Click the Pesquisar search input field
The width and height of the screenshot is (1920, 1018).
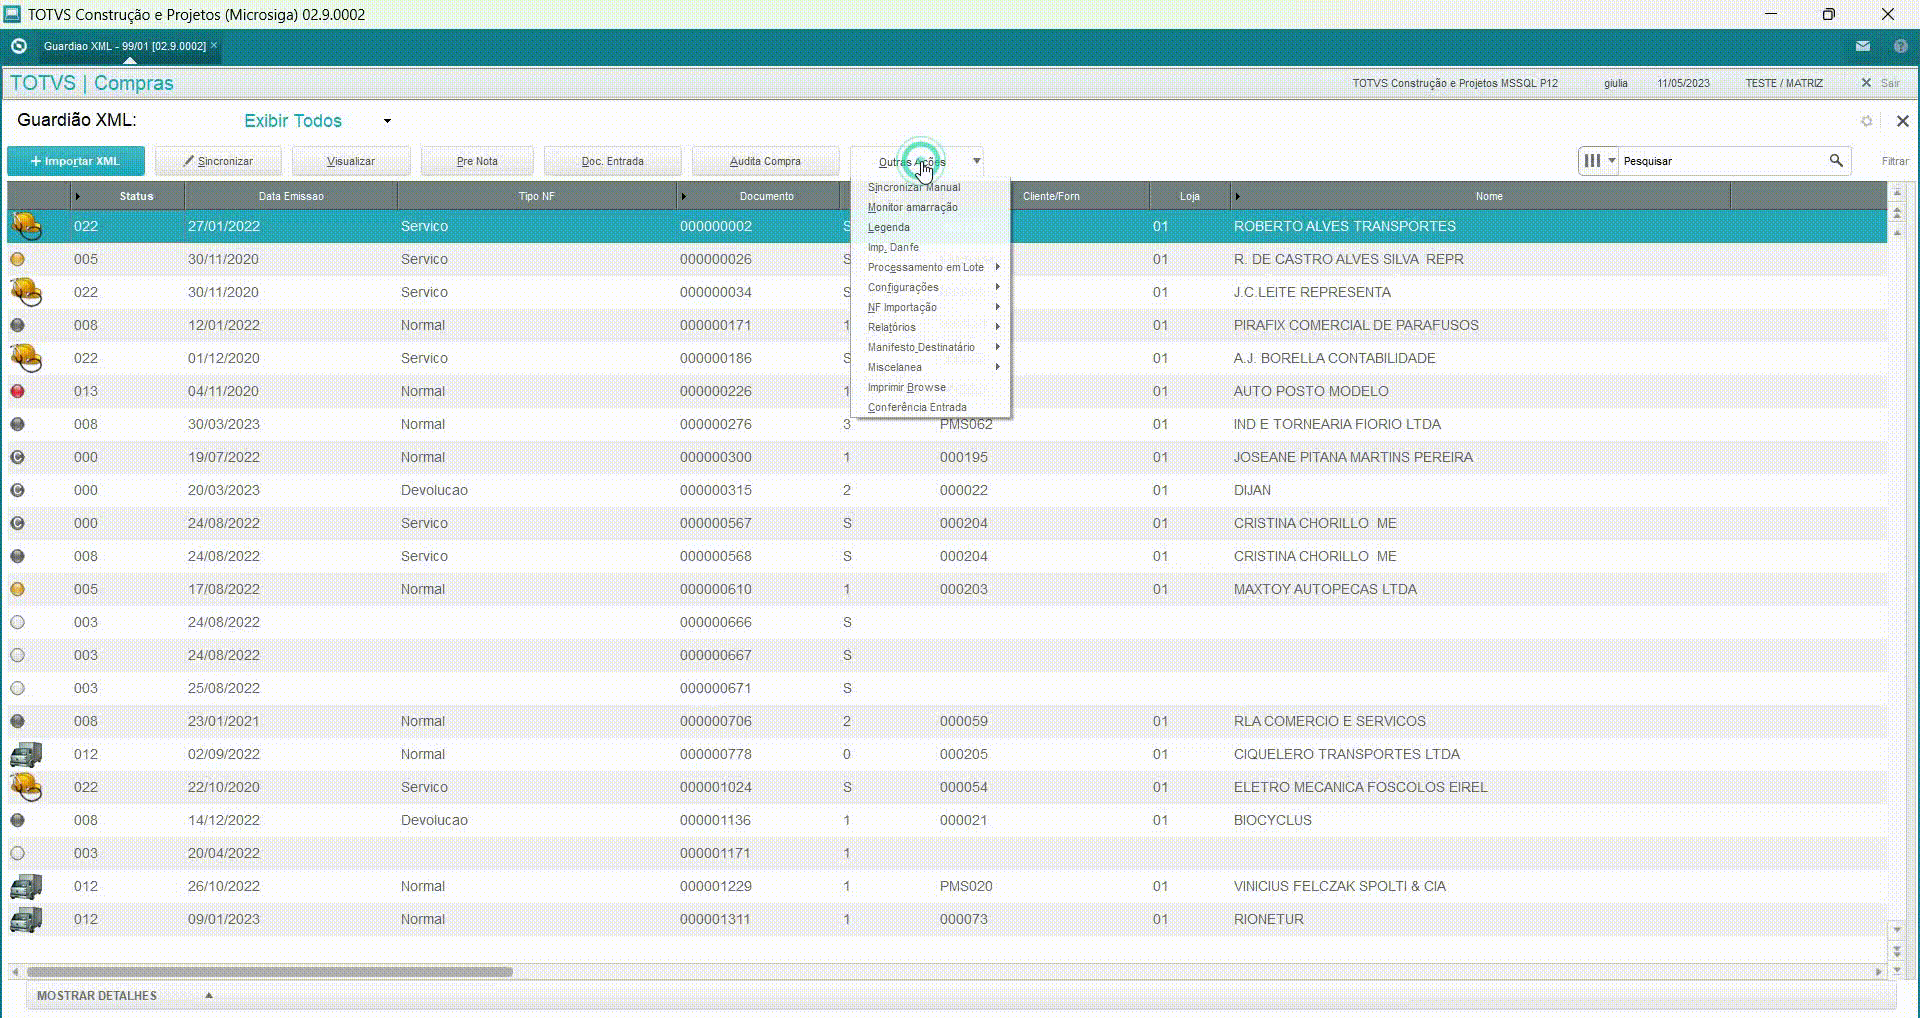(1722, 160)
